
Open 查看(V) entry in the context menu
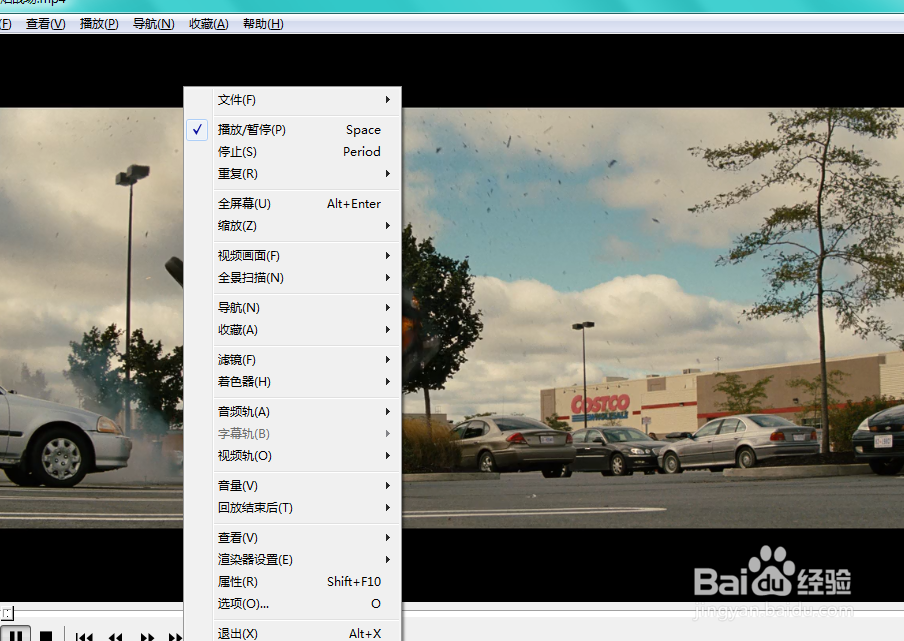[x=293, y=537]
